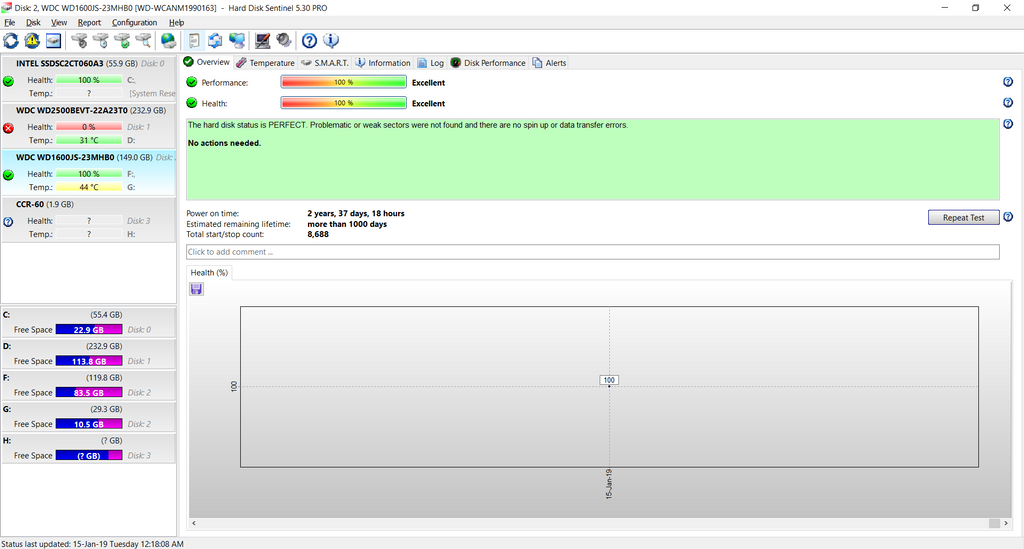Click the help icon next to Repeat Test
The image size is (1024, 549).
point(1008,217)
